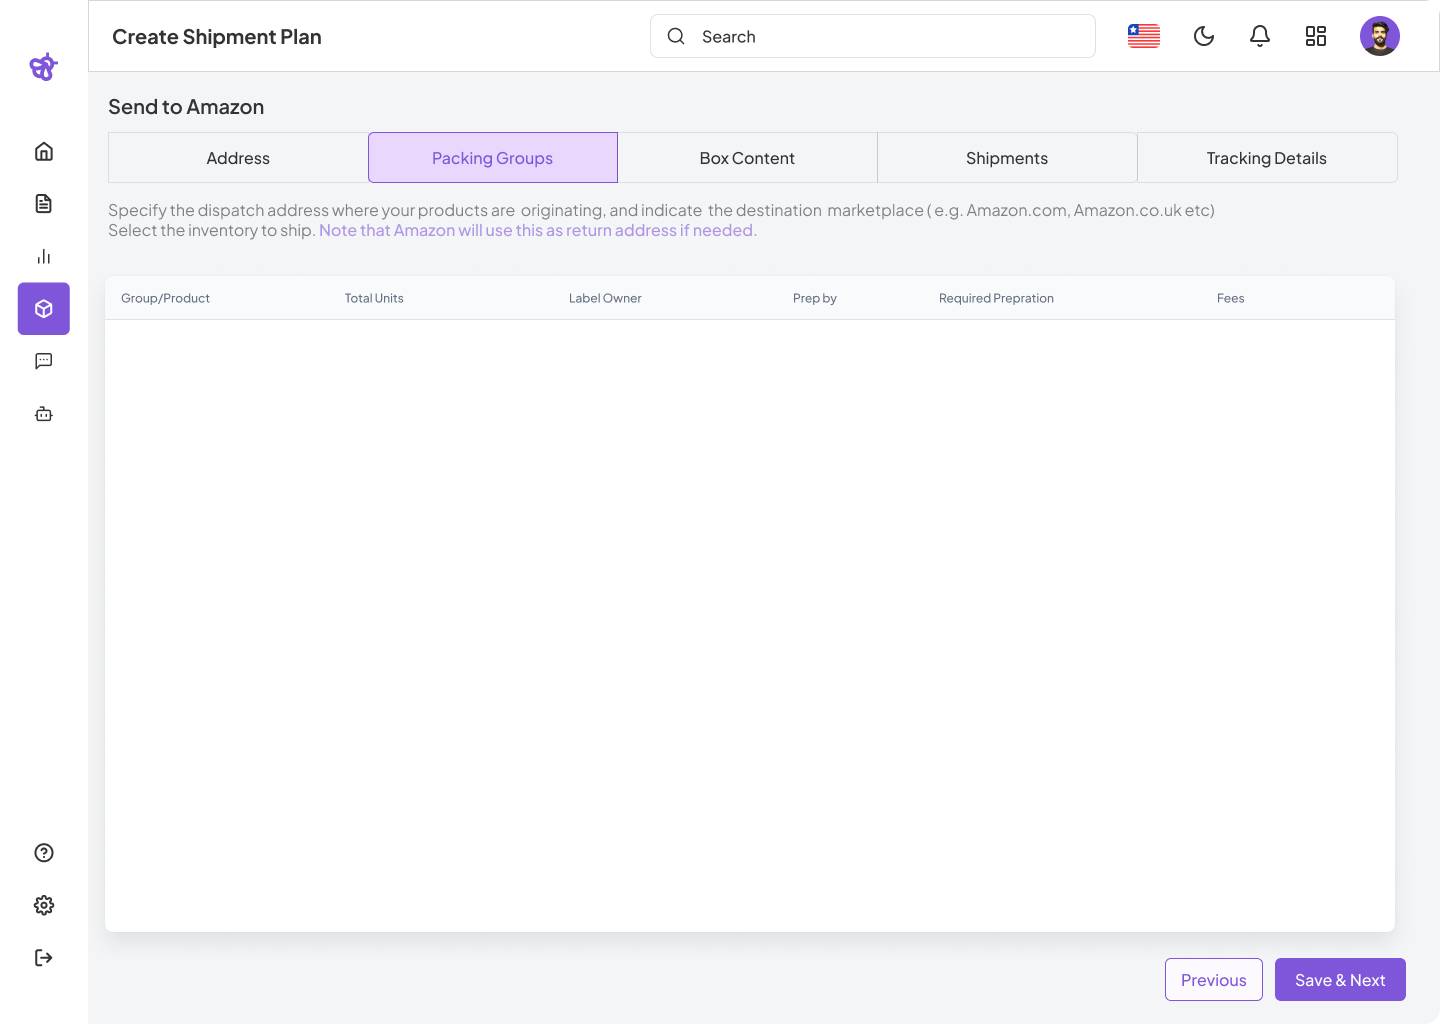
Task: Click the Save & Next button
Action: pos(1340,980)
